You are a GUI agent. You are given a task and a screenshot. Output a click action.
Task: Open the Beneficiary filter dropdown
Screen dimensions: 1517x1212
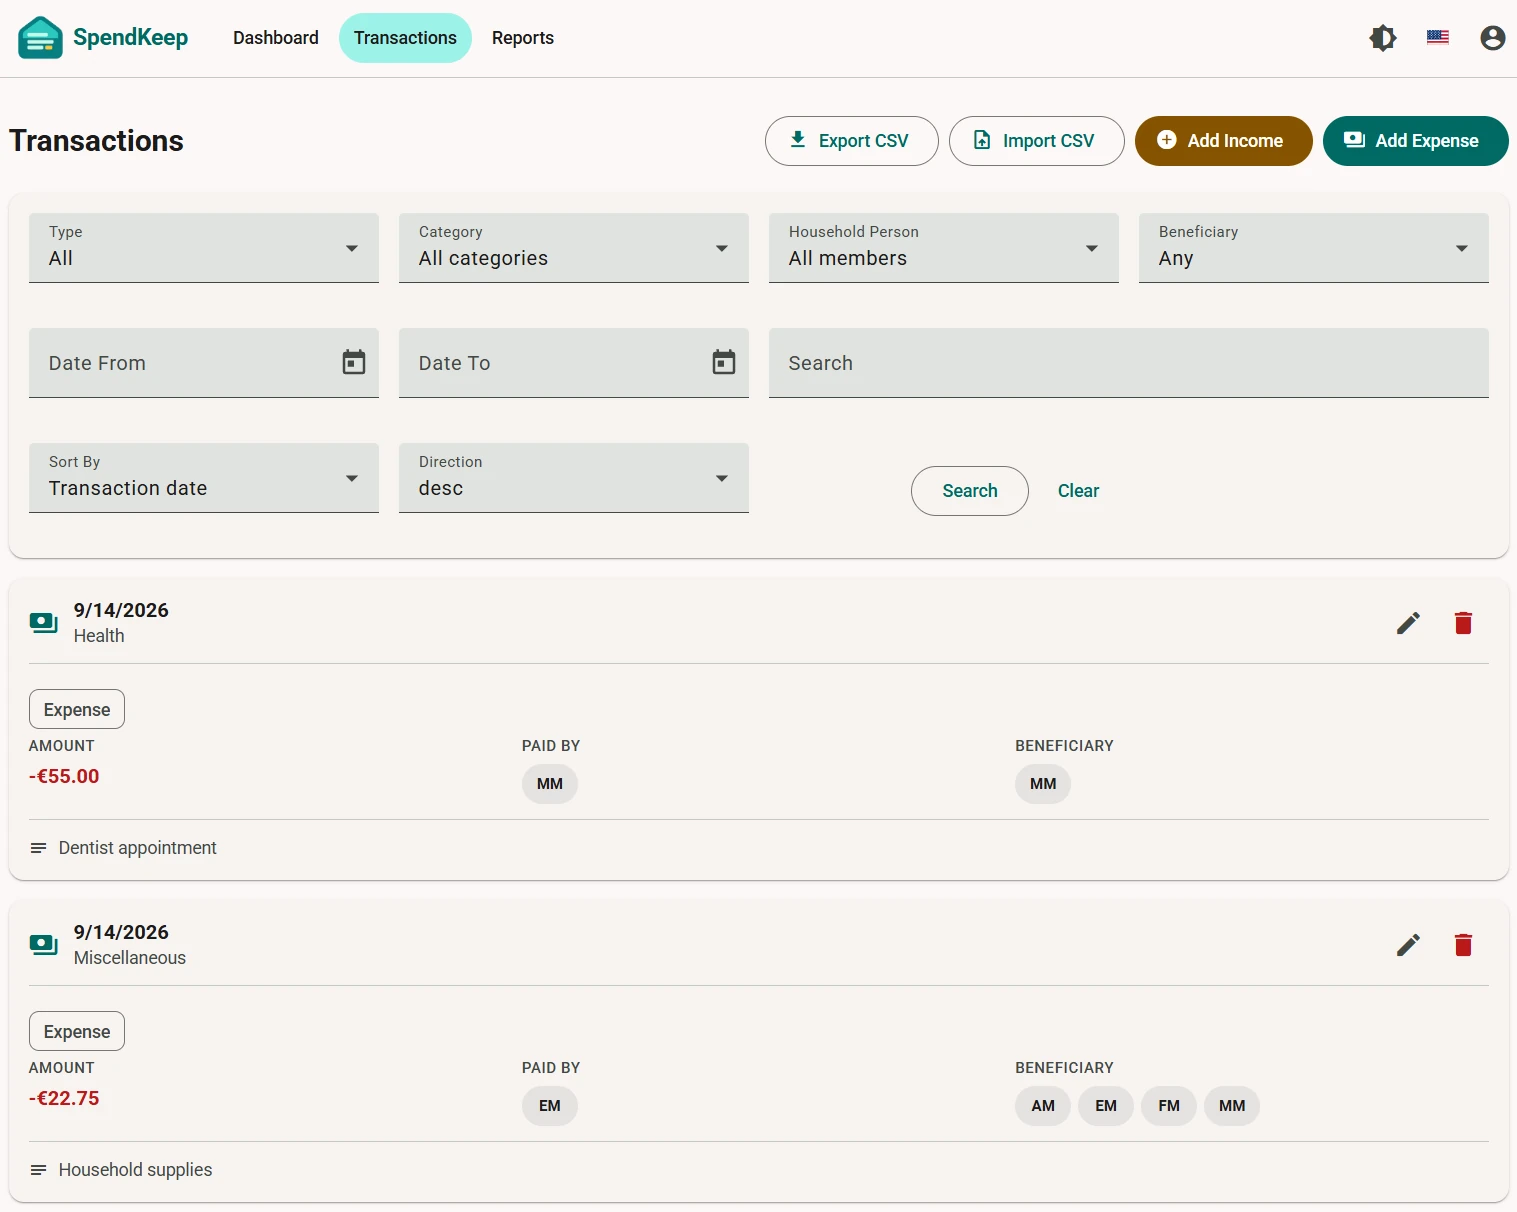1314,248
